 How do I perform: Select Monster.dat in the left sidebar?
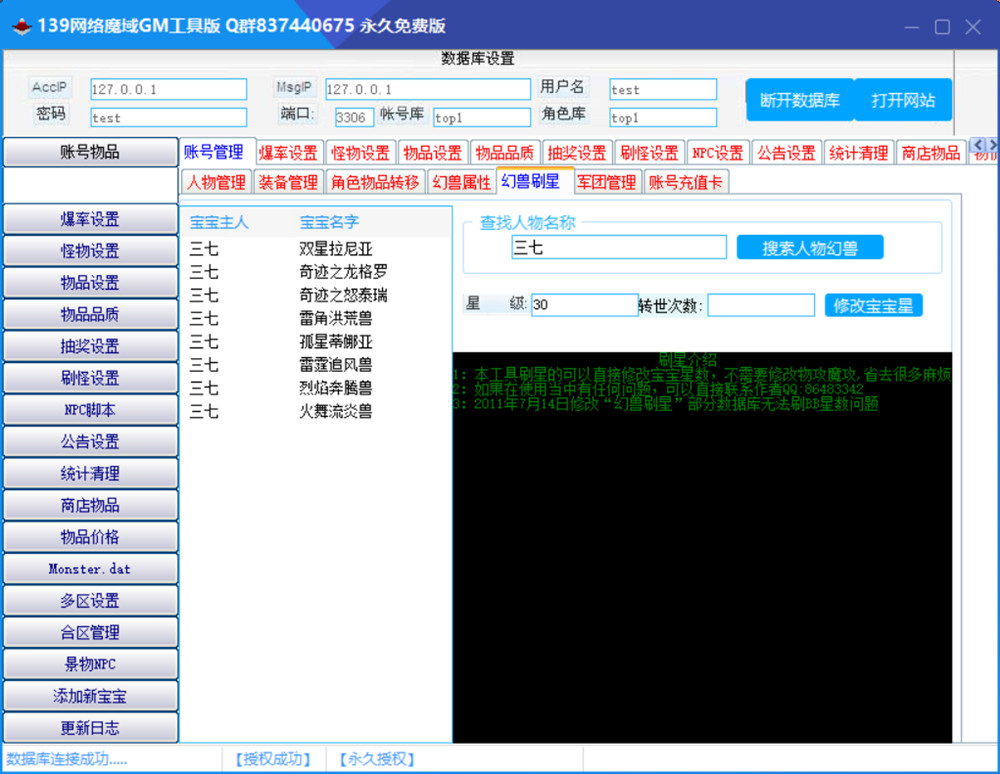(x=90, y=569)
